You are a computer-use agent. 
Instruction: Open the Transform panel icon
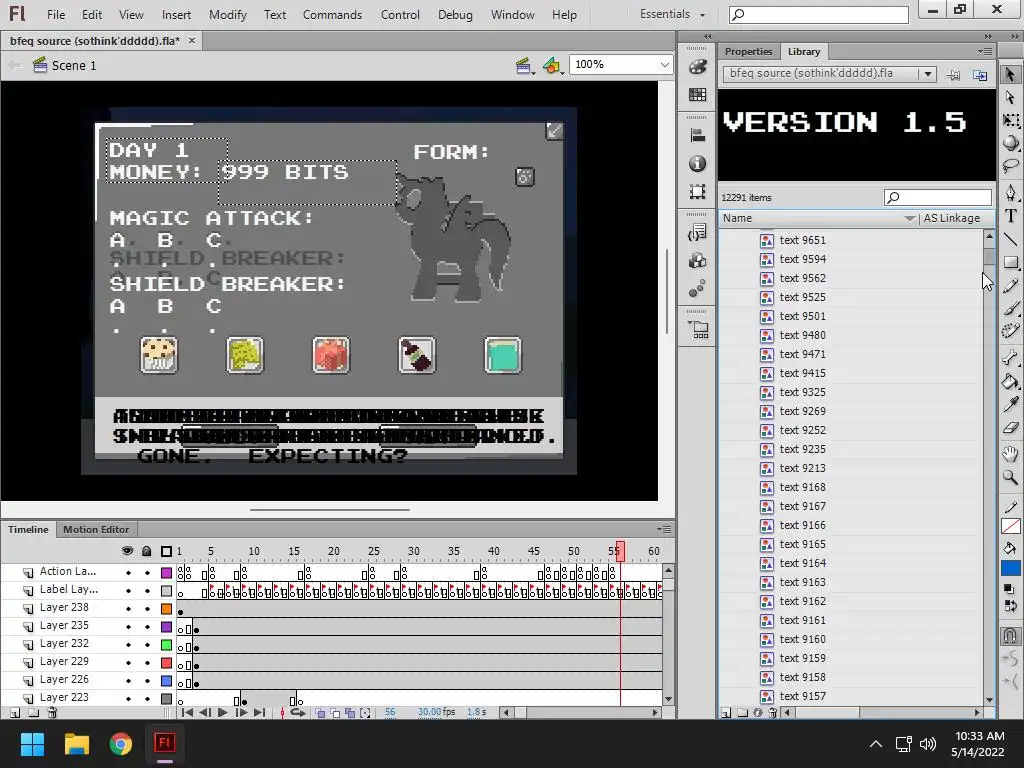coord(697,191)
